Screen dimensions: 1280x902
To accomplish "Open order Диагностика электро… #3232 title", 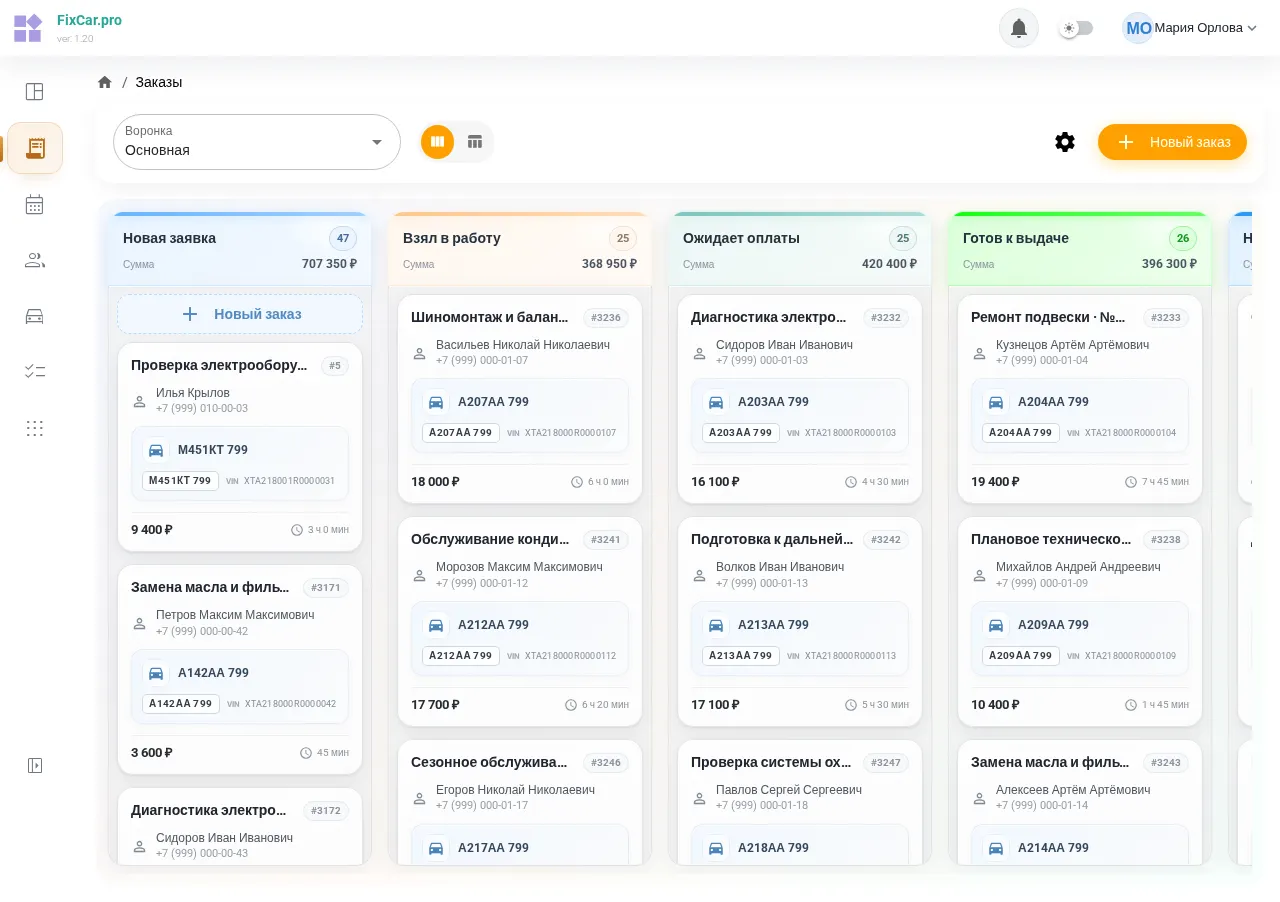I will click(x=768, y=317).
